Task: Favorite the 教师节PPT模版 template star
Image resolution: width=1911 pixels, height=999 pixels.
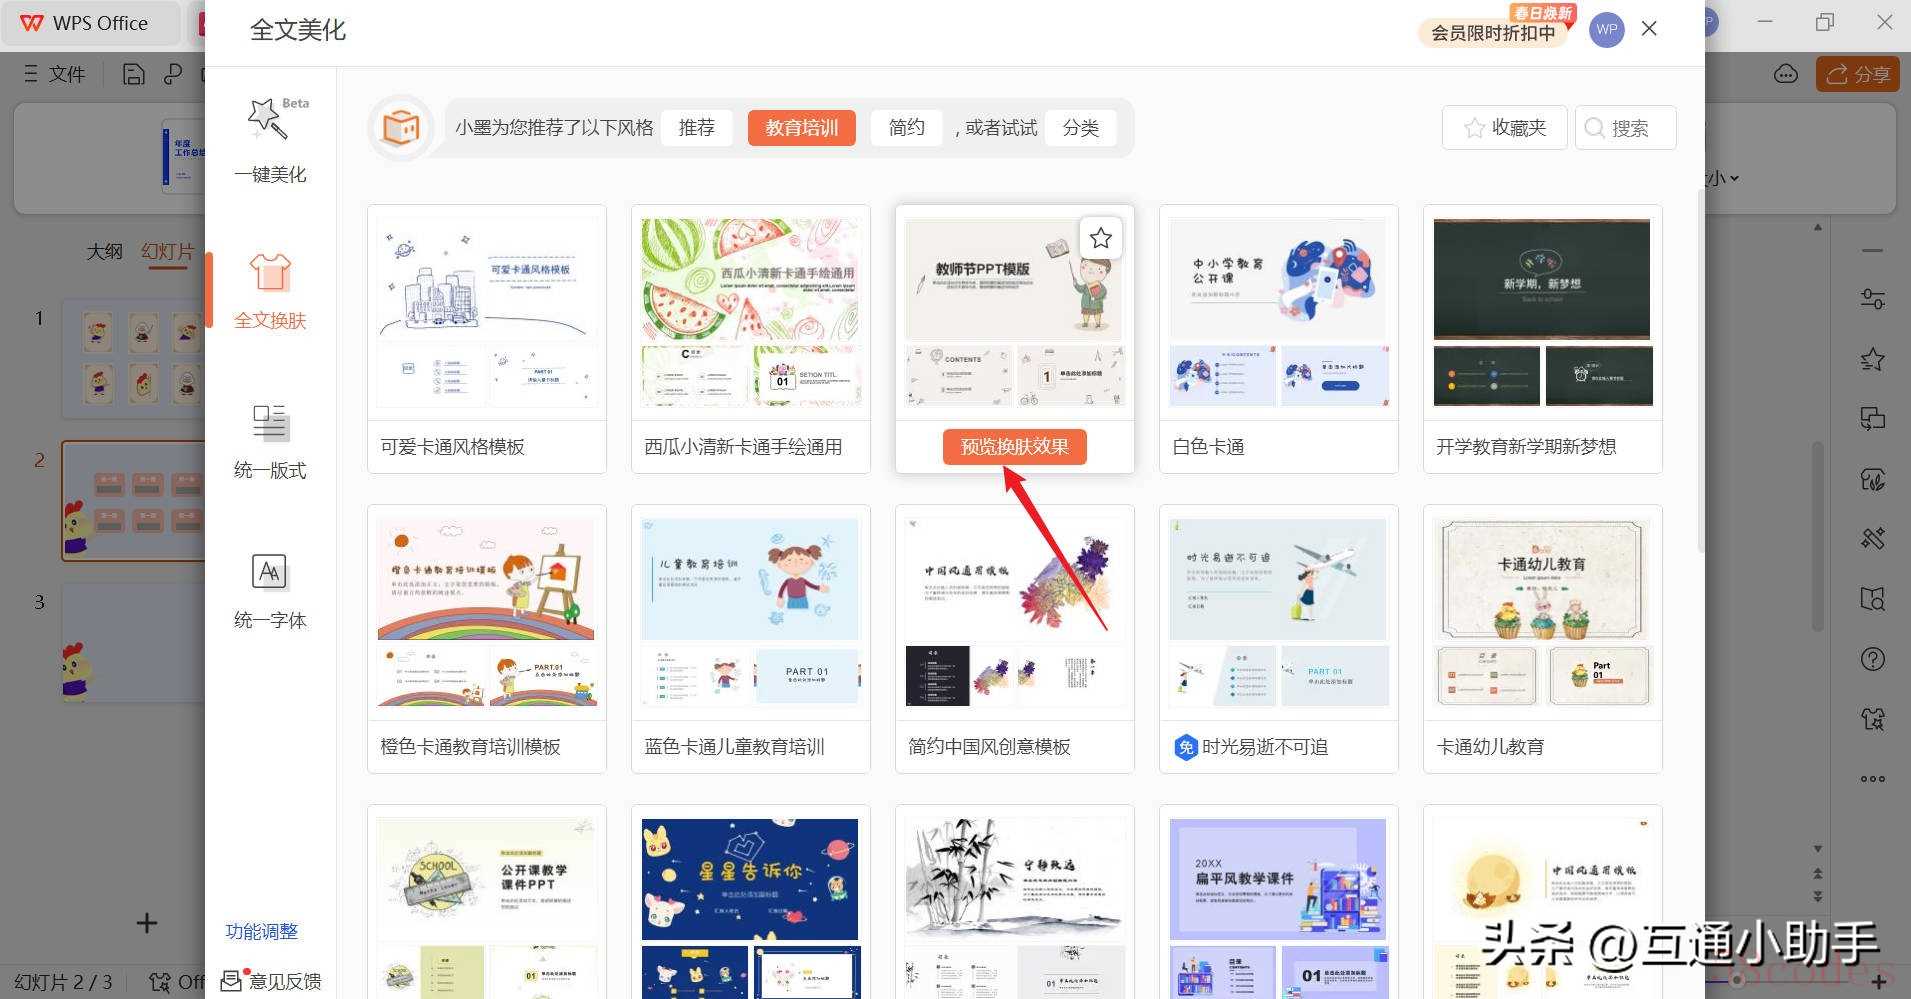Action: (1101, 238)
